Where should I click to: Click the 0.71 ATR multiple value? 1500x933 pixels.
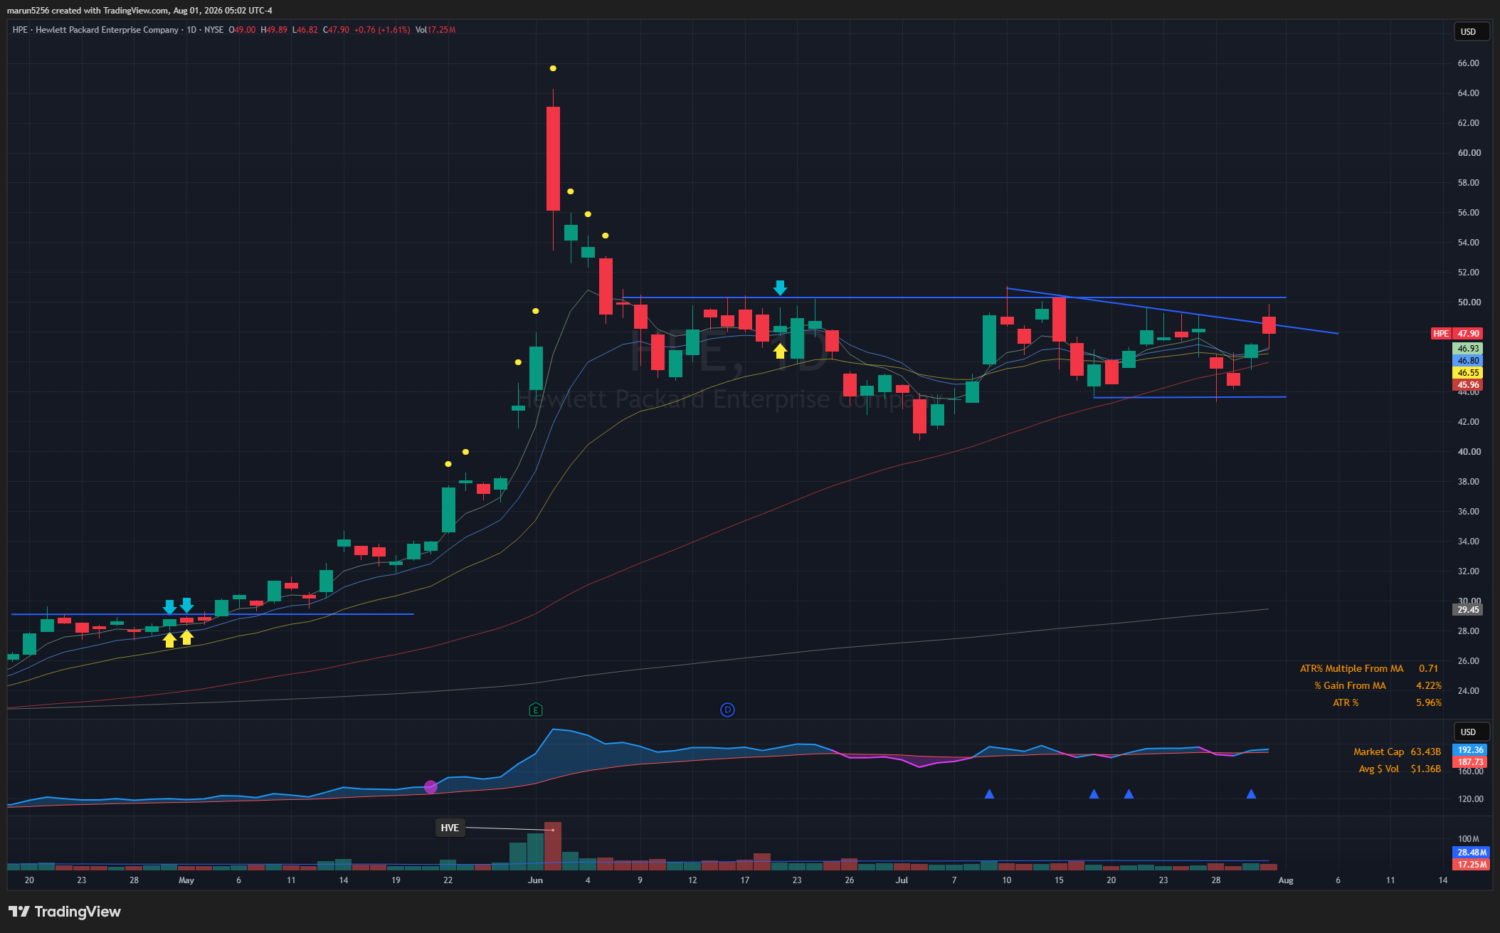tap(1428, 669)
